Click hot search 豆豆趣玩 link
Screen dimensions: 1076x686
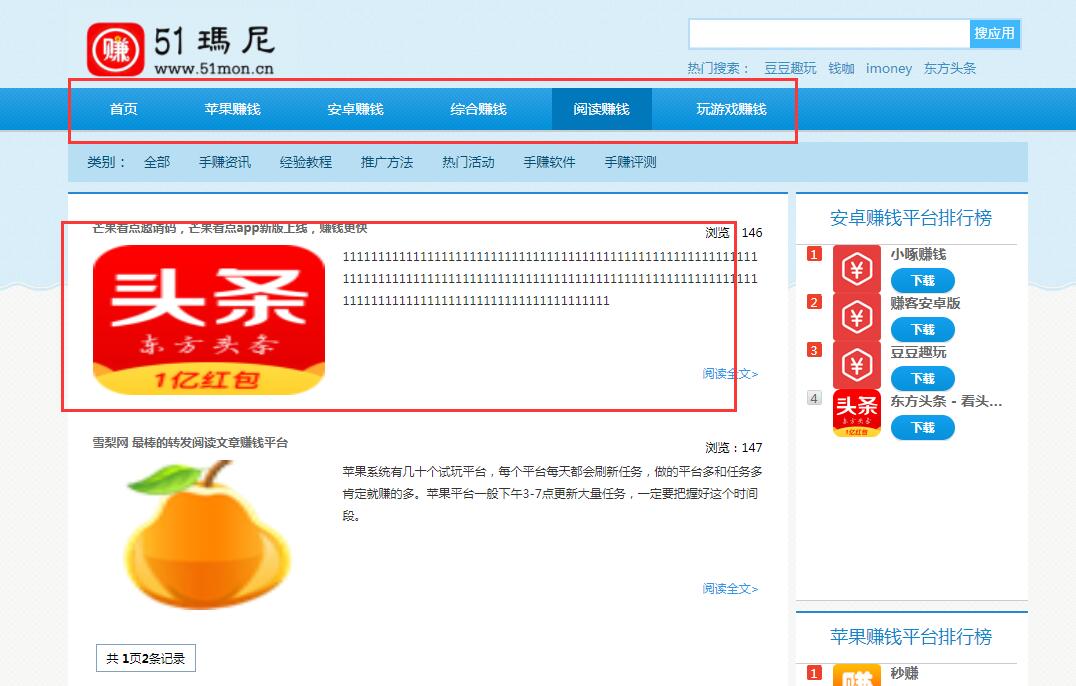click(791, 69)
